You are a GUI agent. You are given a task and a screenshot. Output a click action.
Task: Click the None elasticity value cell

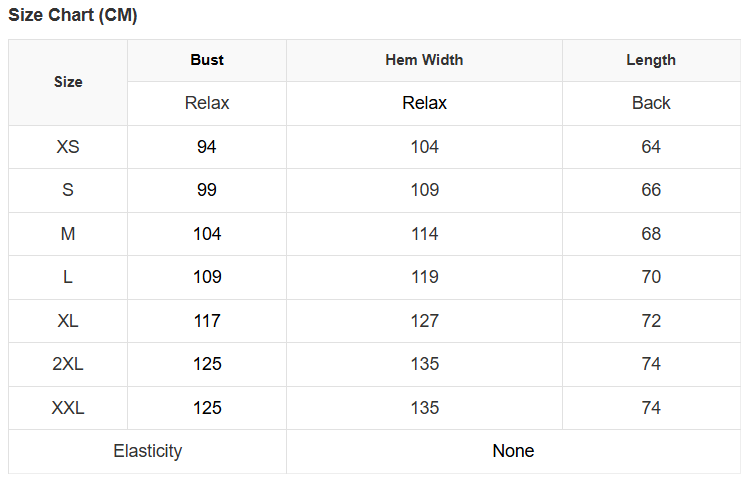(x=513, y=451)
